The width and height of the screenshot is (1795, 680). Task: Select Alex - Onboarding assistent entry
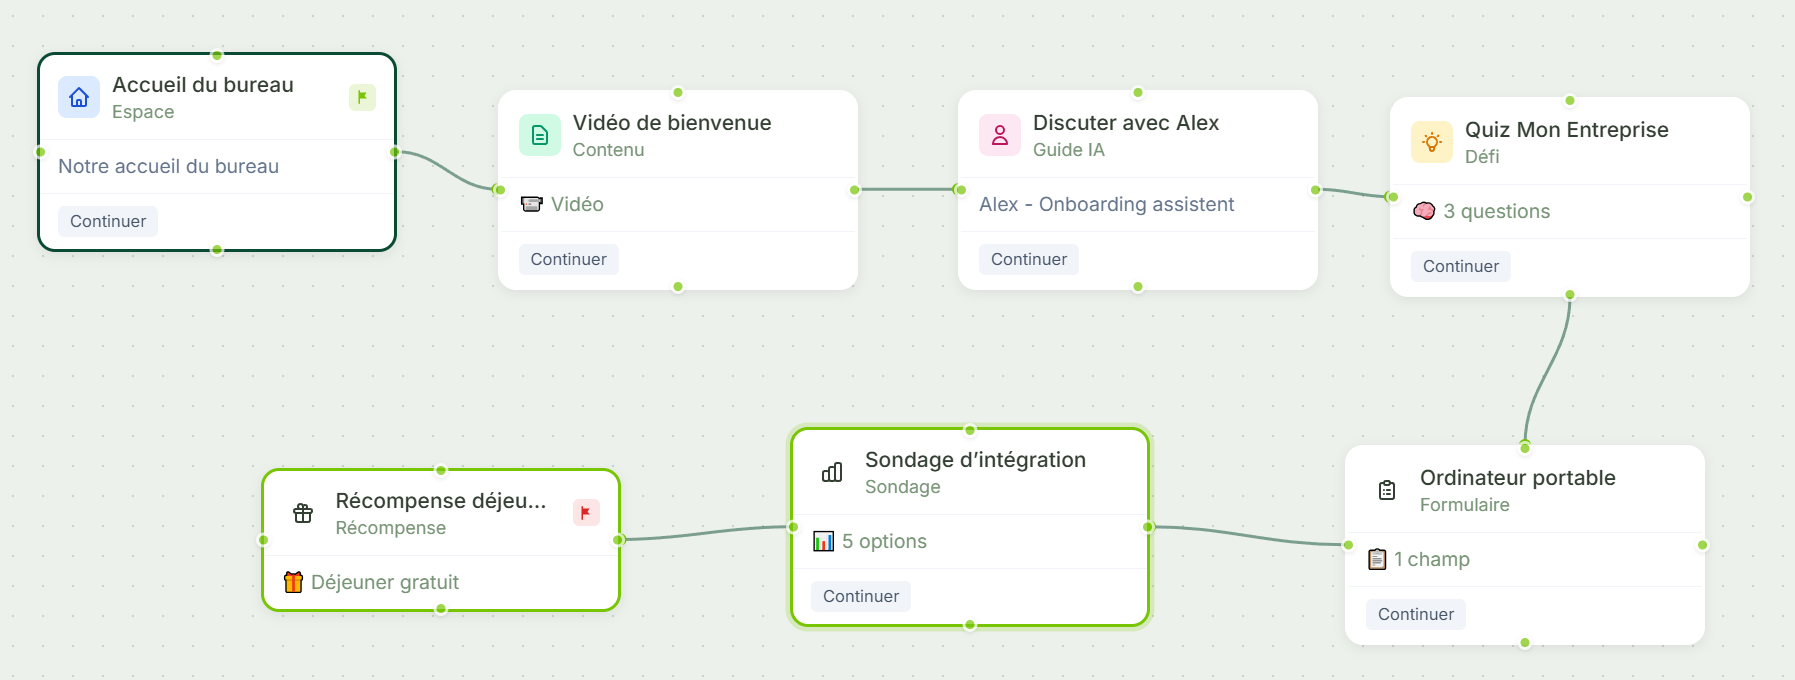[x=1106, y=204]
